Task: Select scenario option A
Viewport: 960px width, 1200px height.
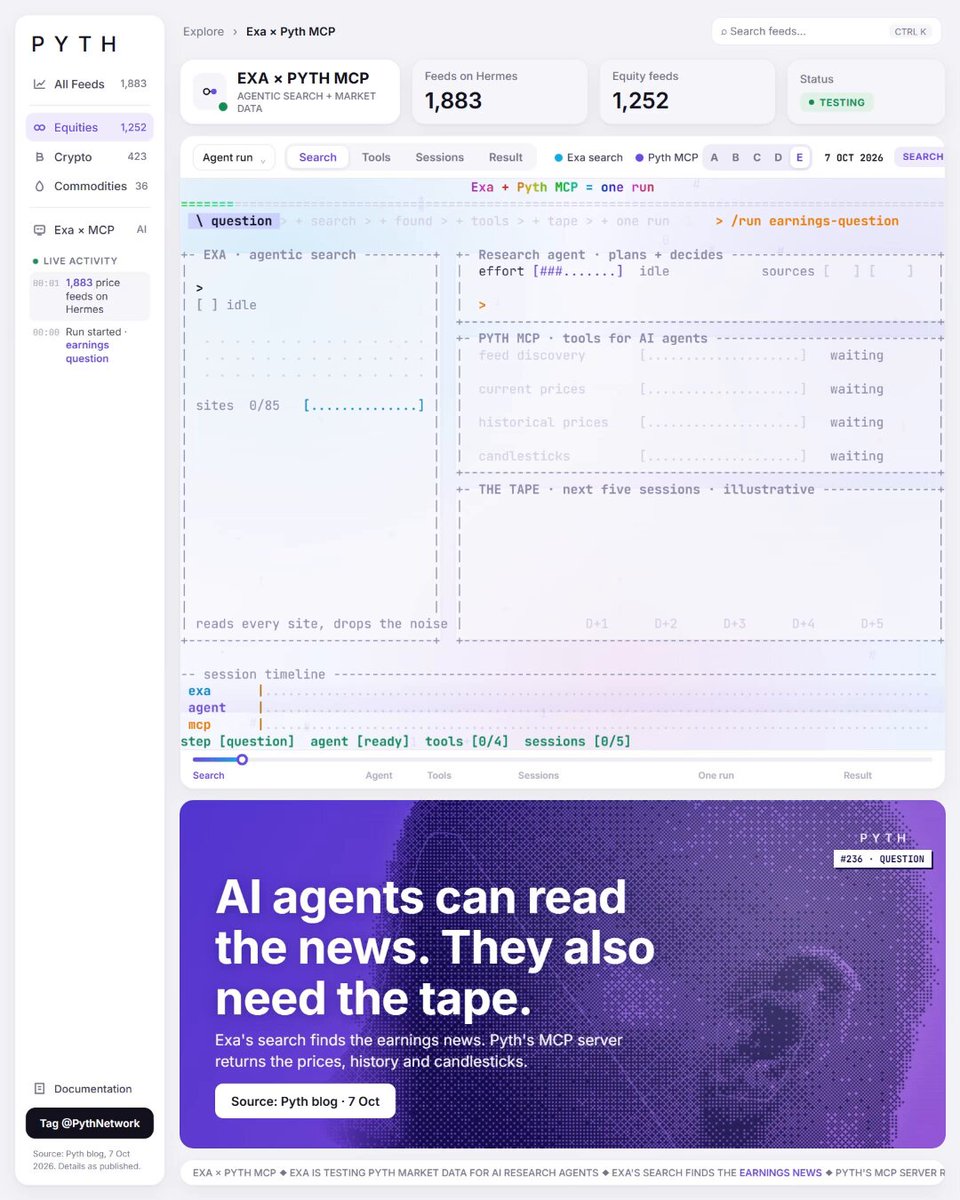Action: pos(714,157)
